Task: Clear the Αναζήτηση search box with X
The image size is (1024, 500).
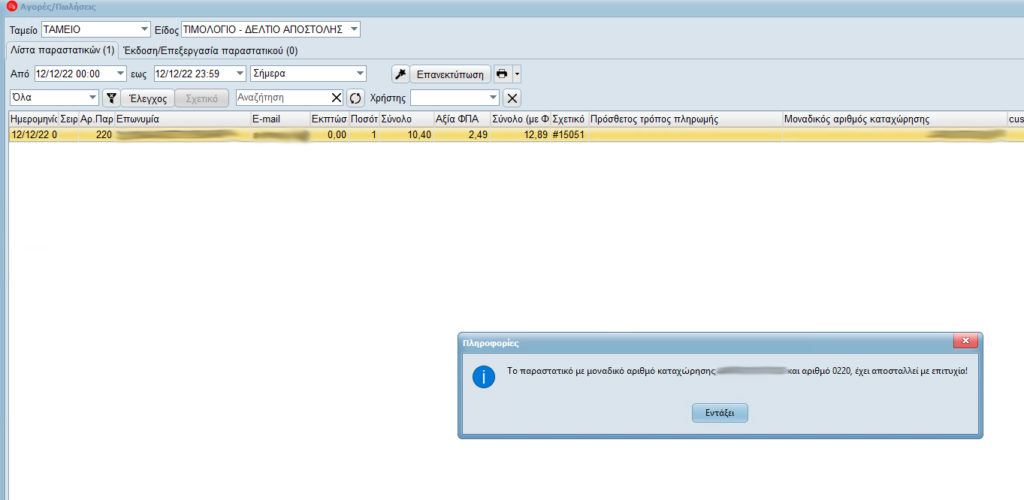Action: [x=336, y=98]
